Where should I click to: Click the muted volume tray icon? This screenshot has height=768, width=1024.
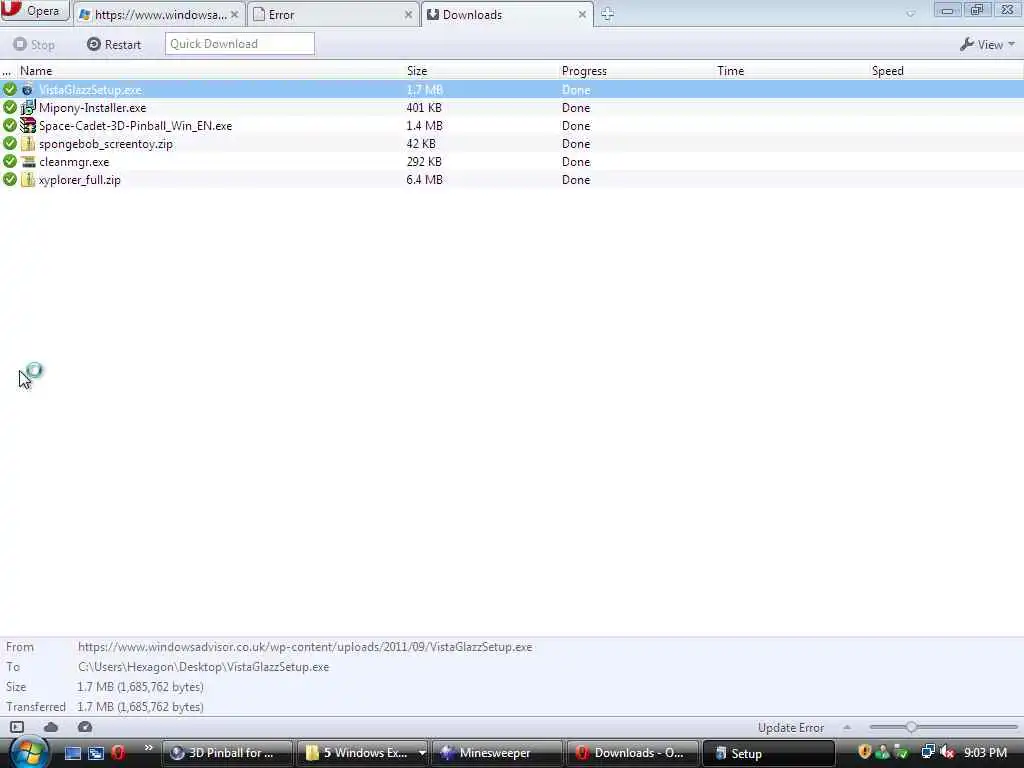click(947, 752)
